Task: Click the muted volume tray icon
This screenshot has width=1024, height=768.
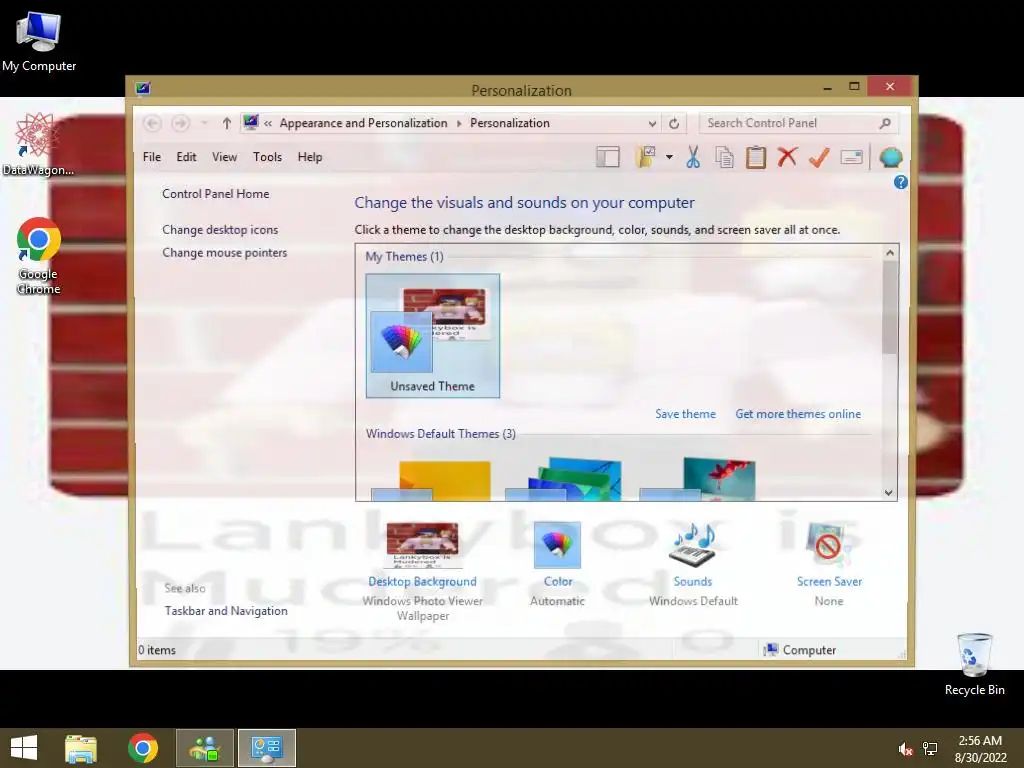Action: (x=905, y=749)
